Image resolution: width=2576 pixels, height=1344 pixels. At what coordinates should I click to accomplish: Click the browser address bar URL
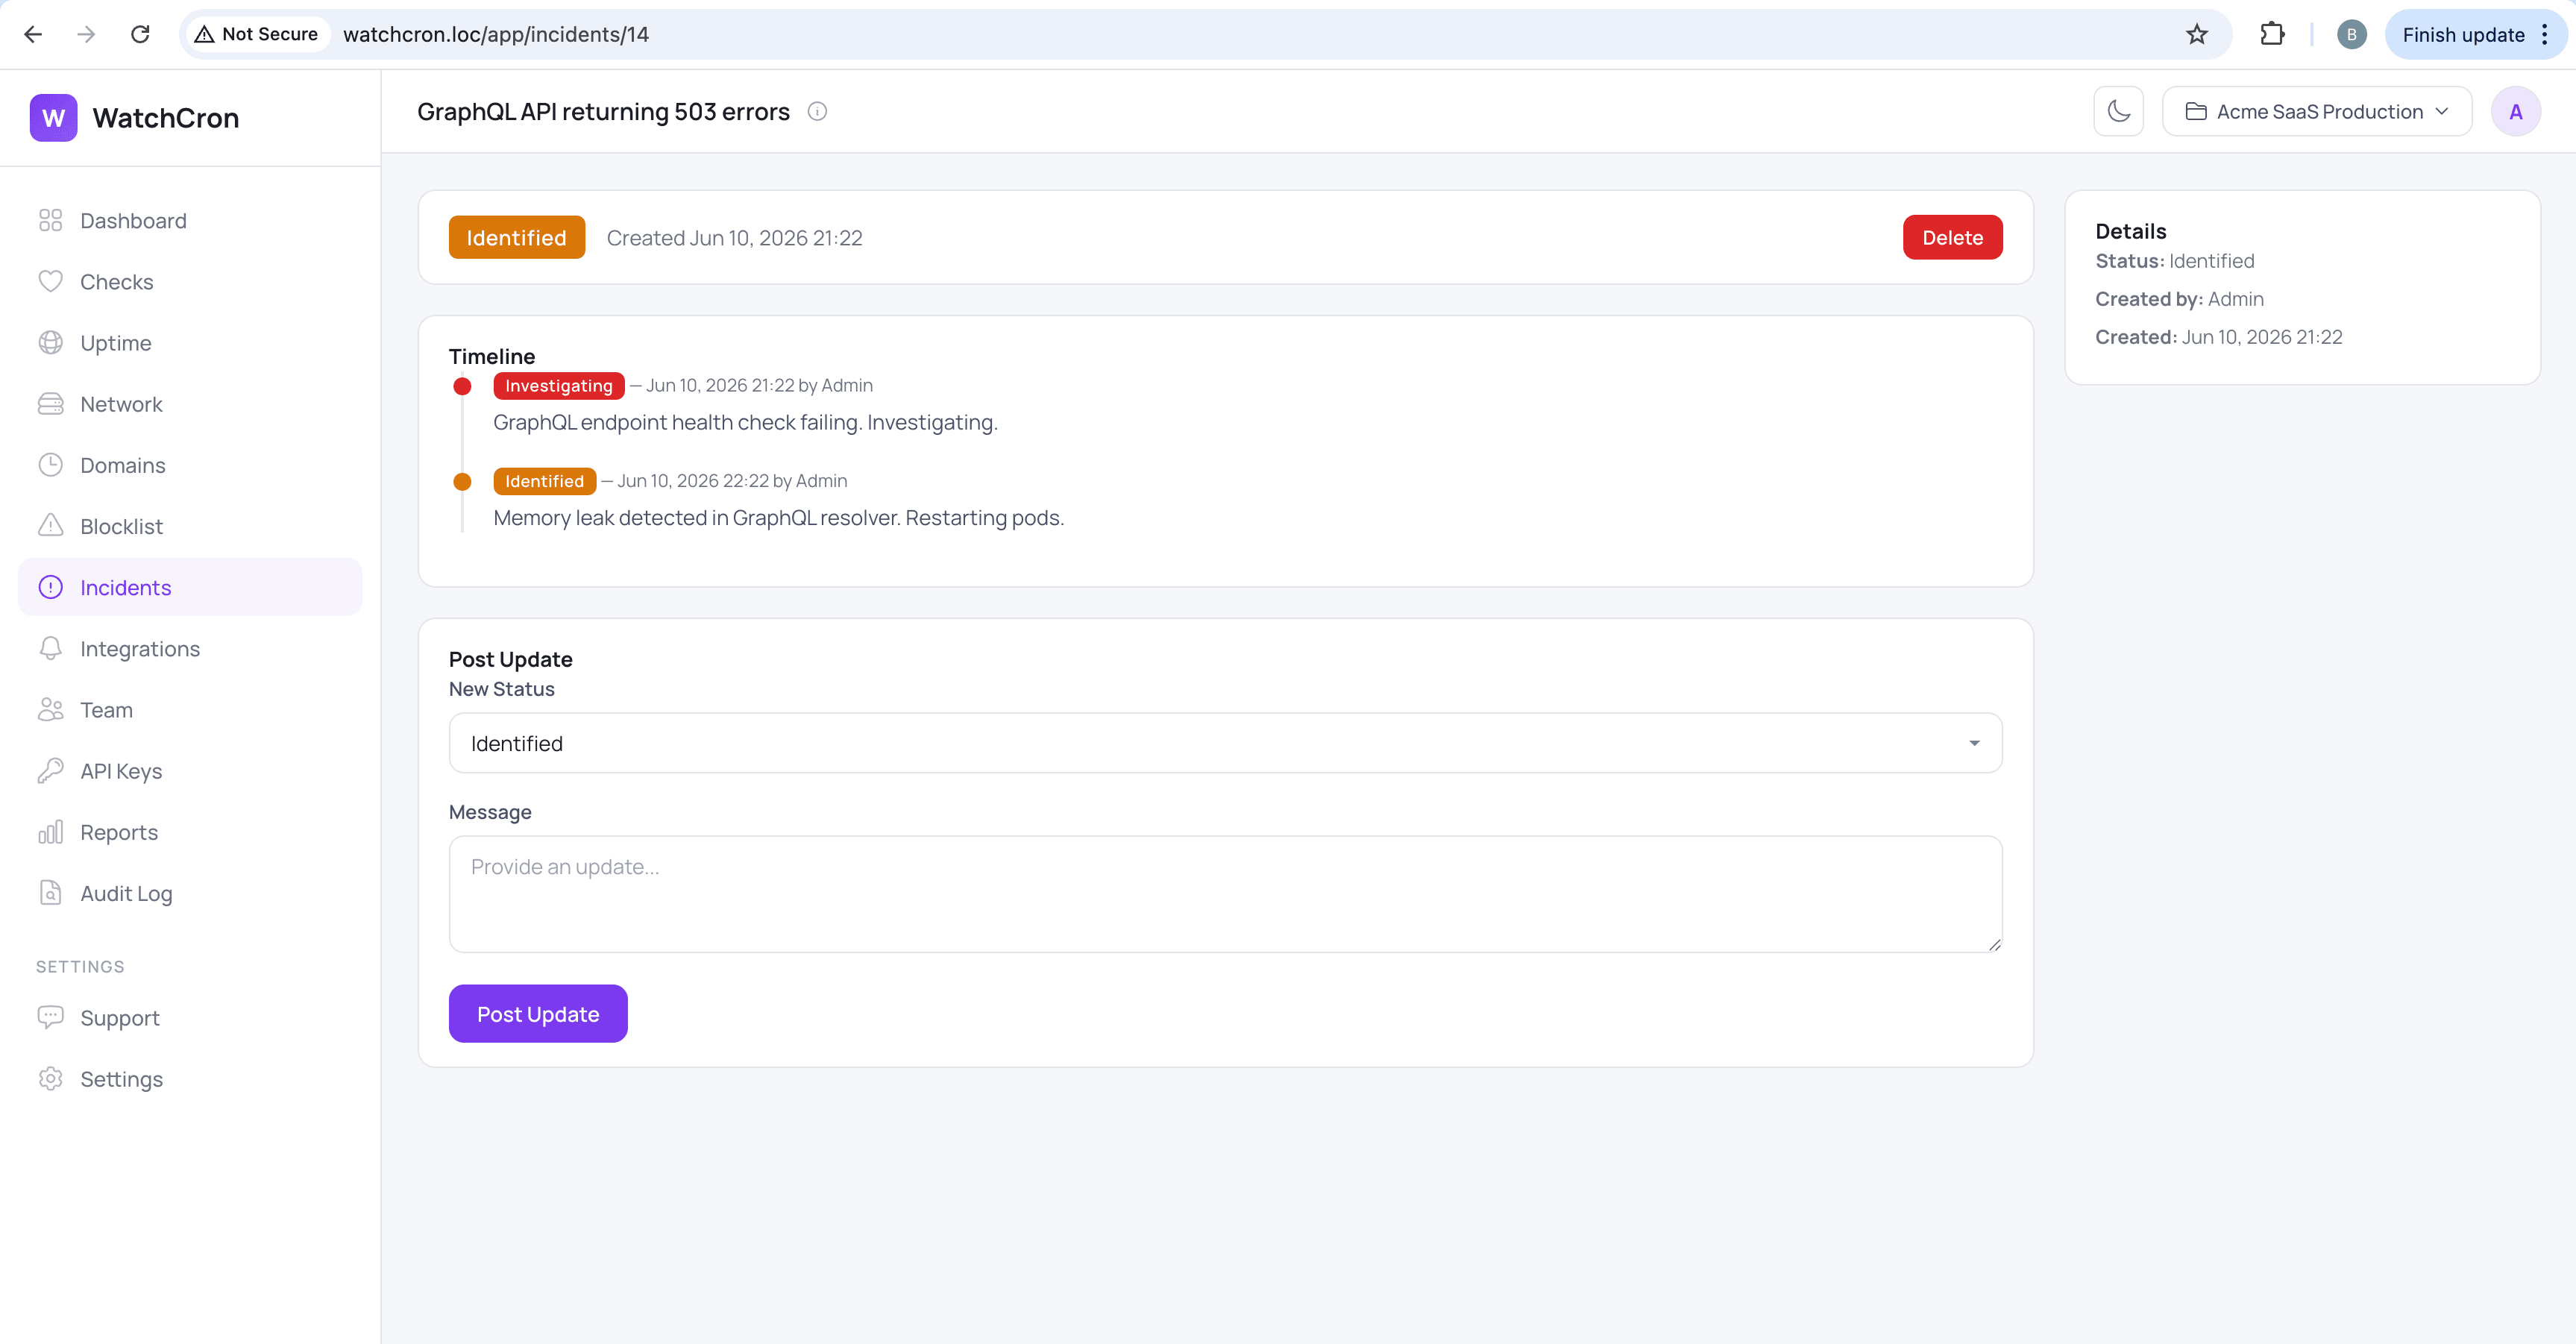tap(496, 34)
